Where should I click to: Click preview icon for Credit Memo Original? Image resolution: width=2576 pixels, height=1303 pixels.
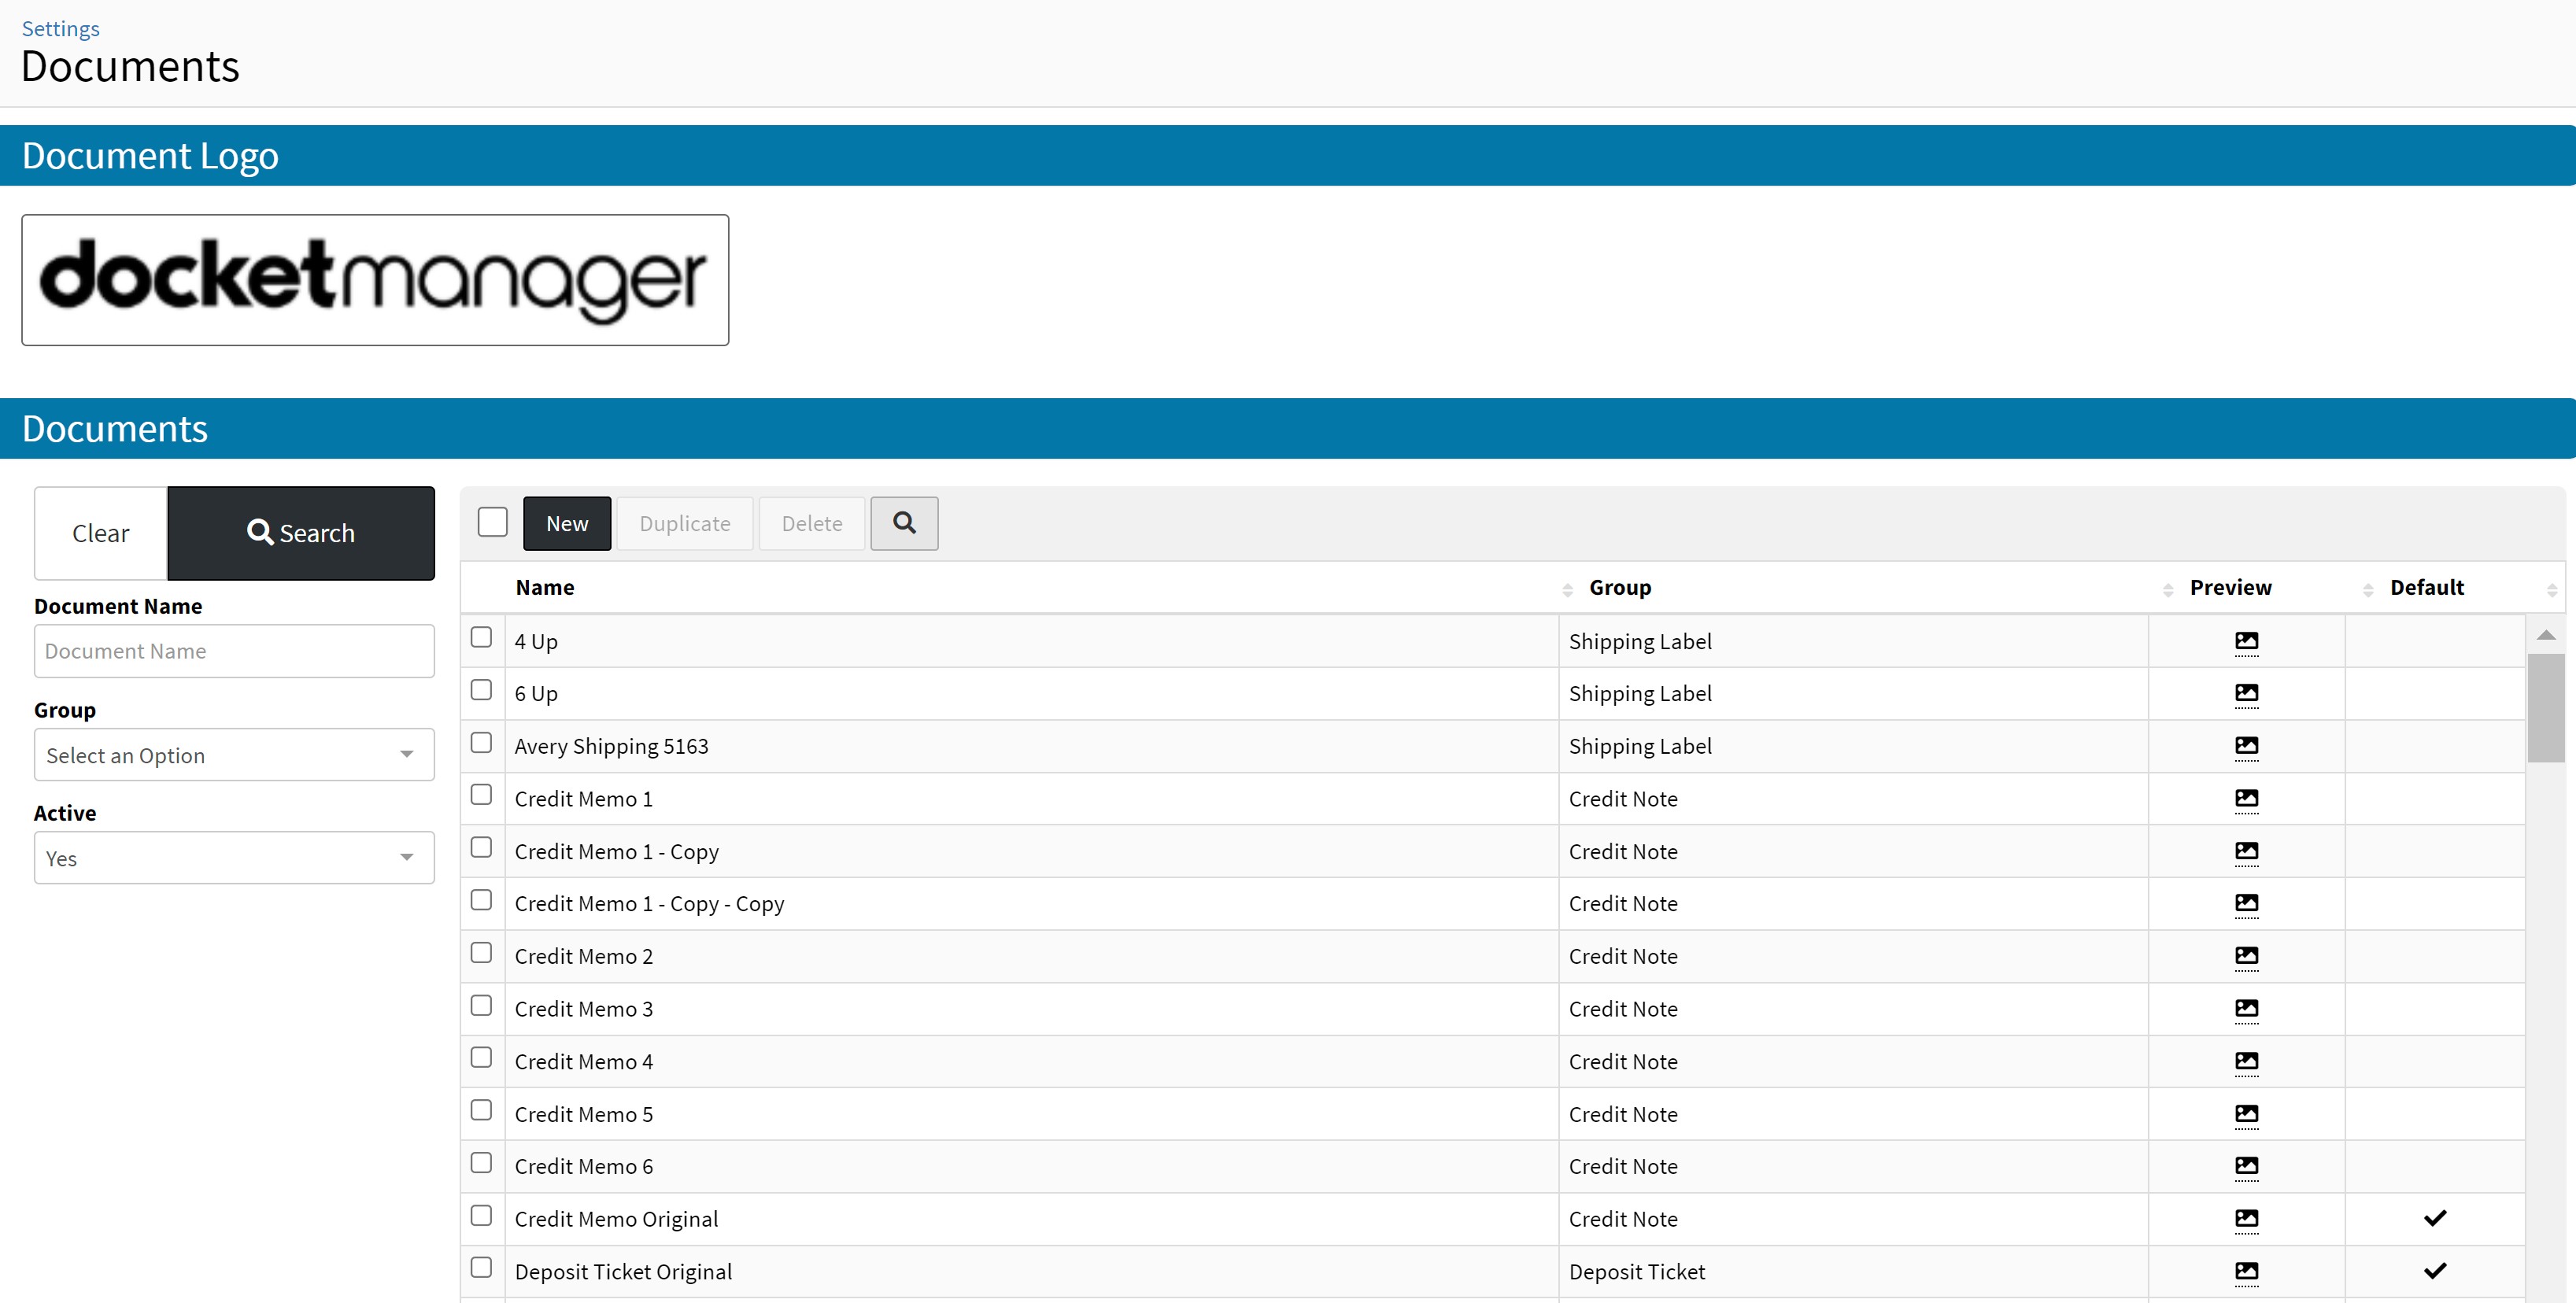click(2246, 1219)
